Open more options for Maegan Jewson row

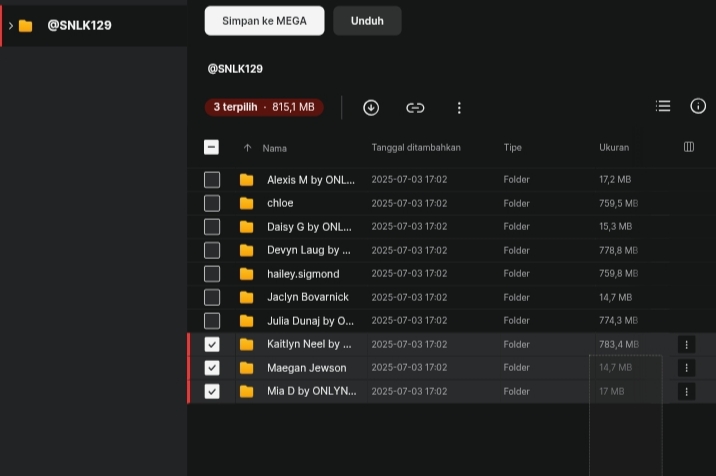[686, 368]
